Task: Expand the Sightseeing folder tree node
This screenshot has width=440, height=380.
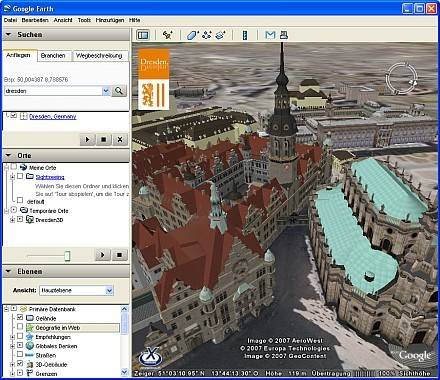Action: (x=12, y=177)
